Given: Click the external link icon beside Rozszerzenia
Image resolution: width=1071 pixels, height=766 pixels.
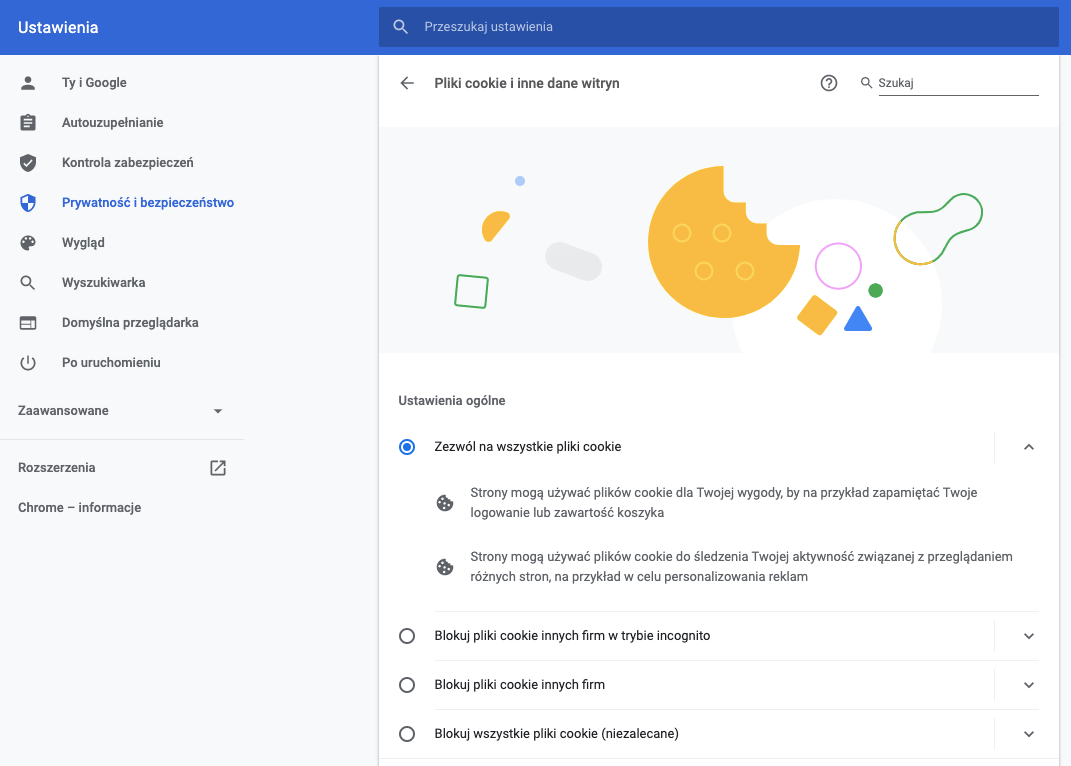Looking at the screenshot, I should (x=218, y=467).
